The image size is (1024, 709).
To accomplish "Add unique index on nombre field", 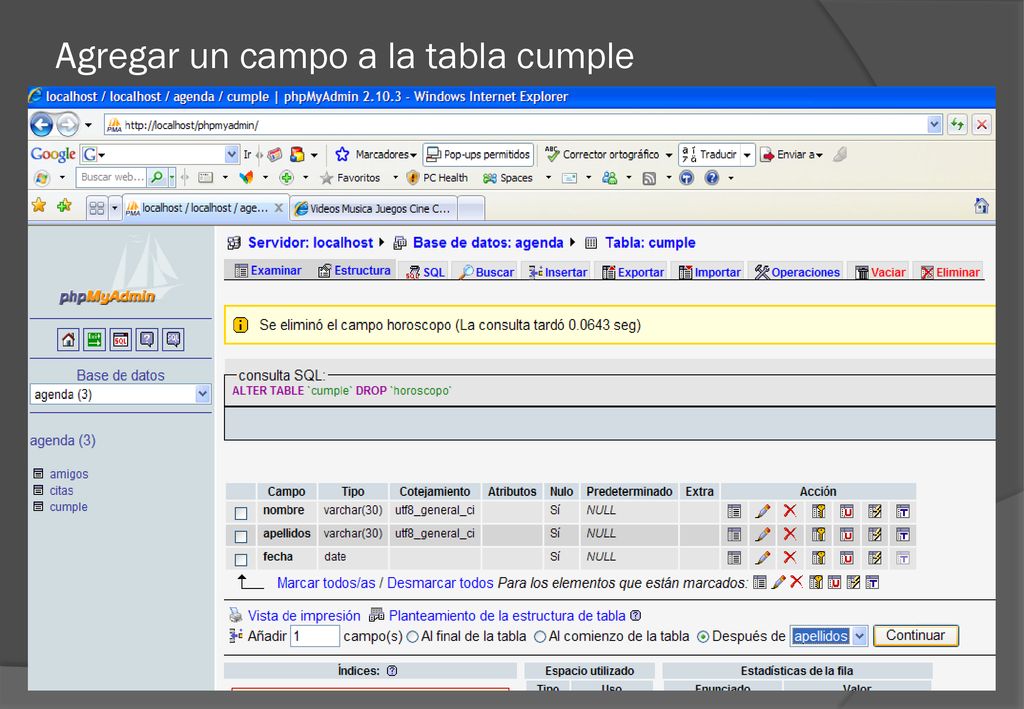I will pyautogui.click(x=846, y=511).
